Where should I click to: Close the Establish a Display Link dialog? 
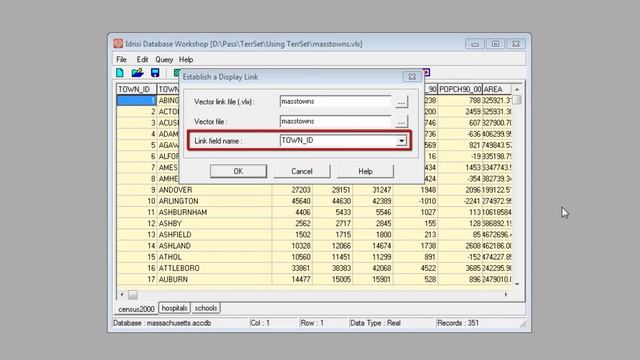point(412,77)
